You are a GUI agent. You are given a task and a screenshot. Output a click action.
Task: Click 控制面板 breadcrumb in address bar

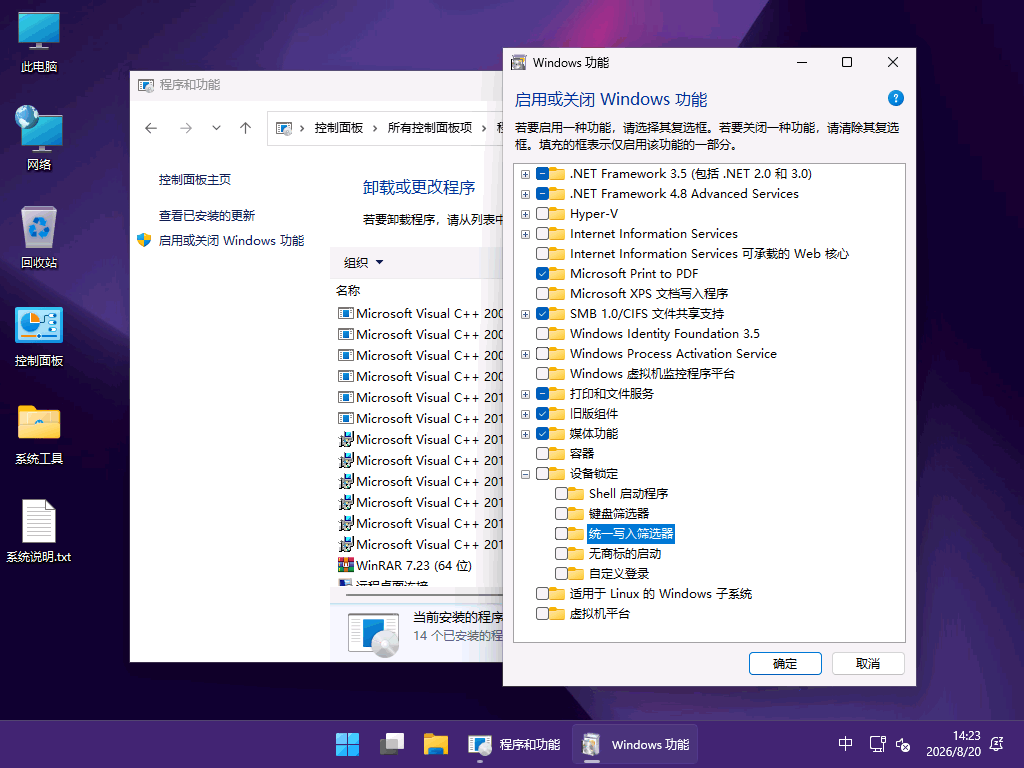point(338,128)
